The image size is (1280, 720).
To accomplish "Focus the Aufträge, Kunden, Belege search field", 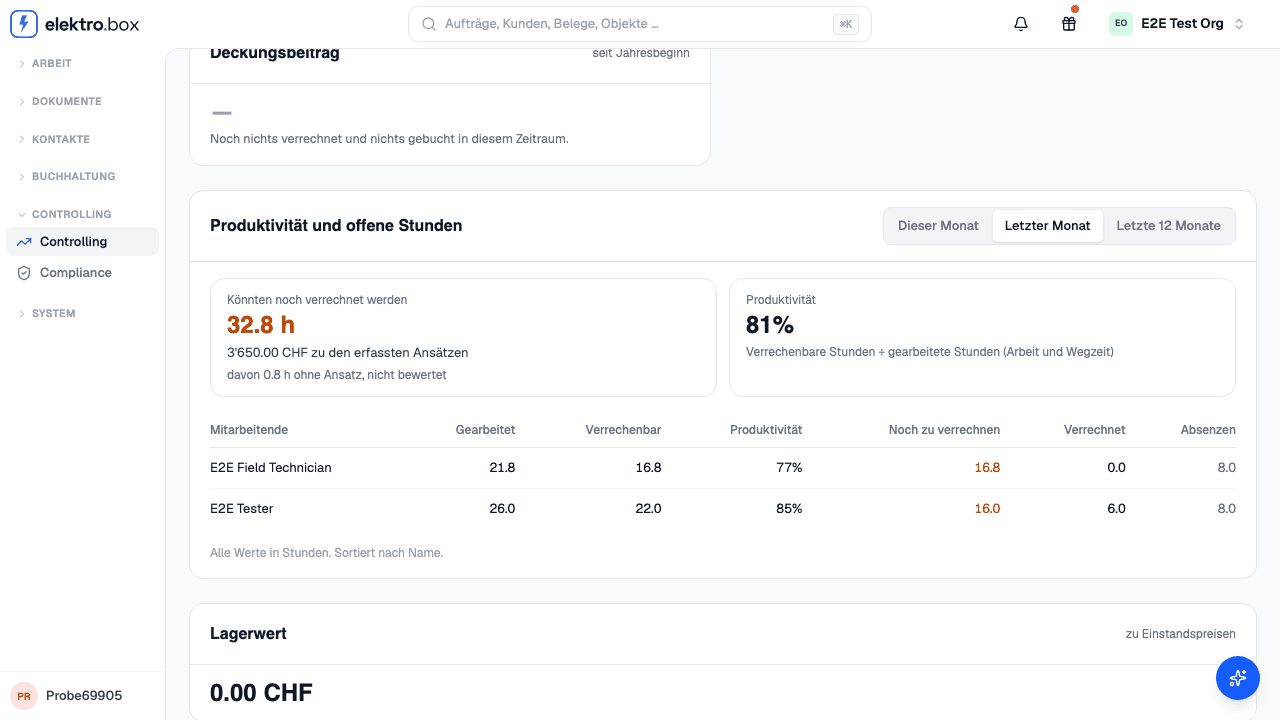I will click(x=640, y=24).
